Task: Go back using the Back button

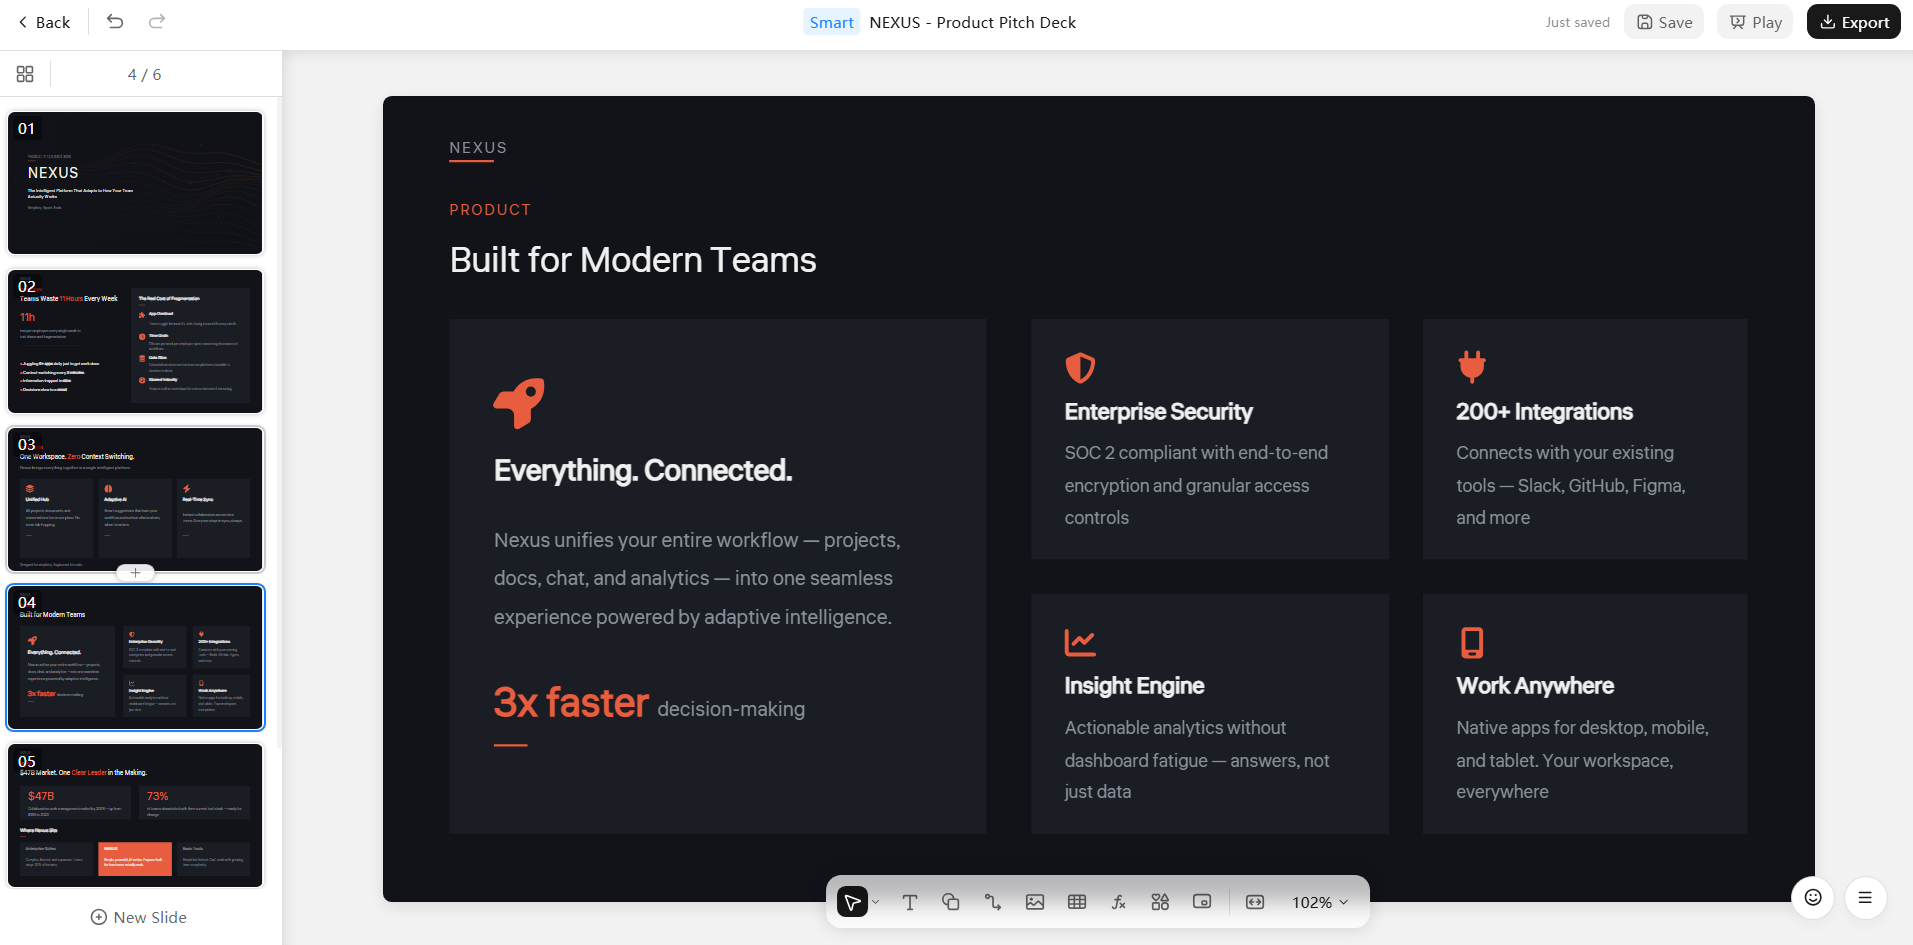Action: 44,22
